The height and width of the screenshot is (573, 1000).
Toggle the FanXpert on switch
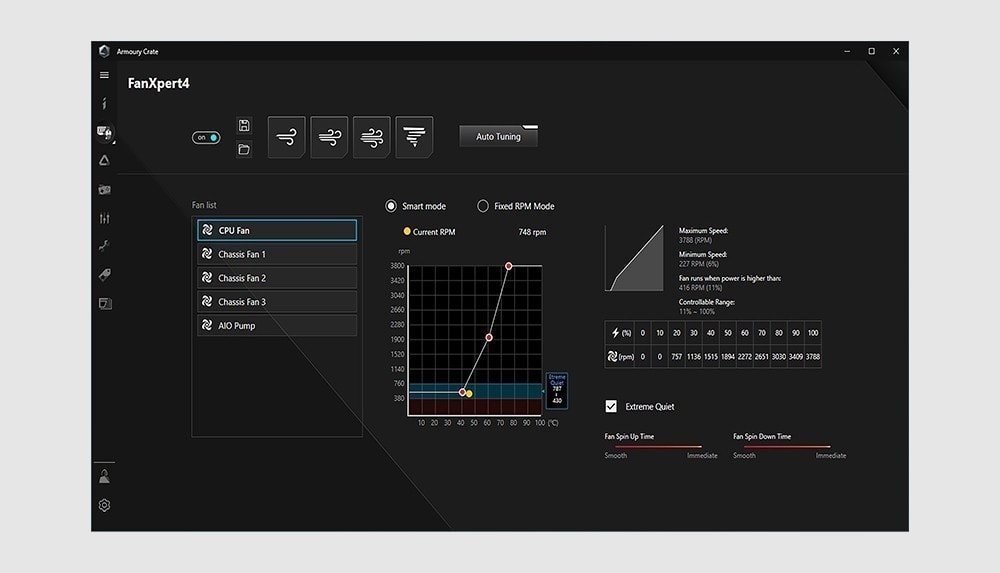206,137
